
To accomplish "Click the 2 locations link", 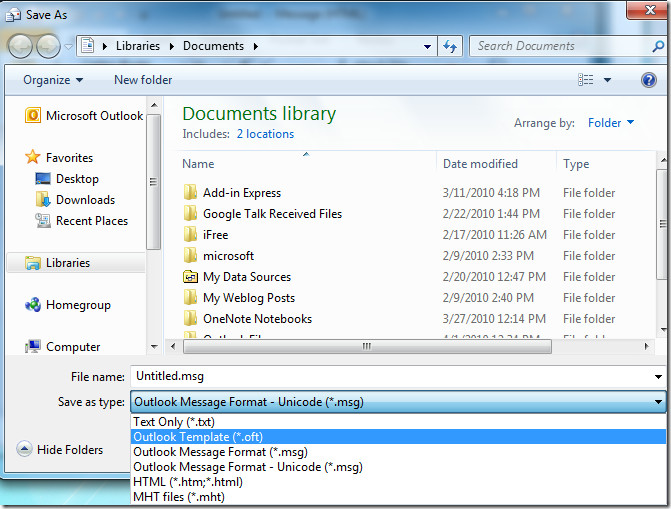I will (265, 134).
